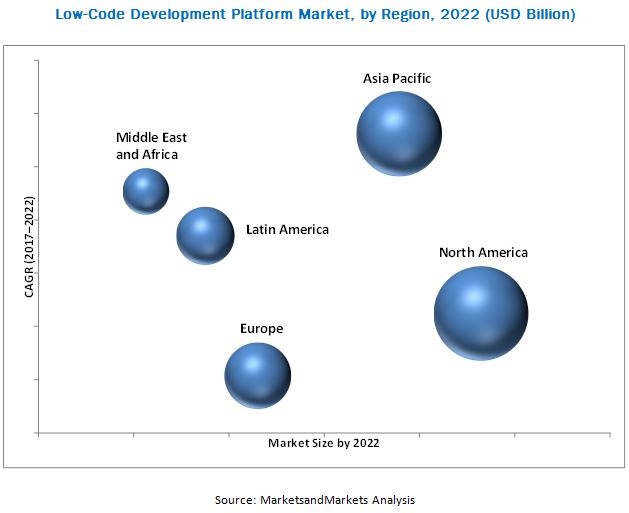Select the North America bubble

click(480, 313)
